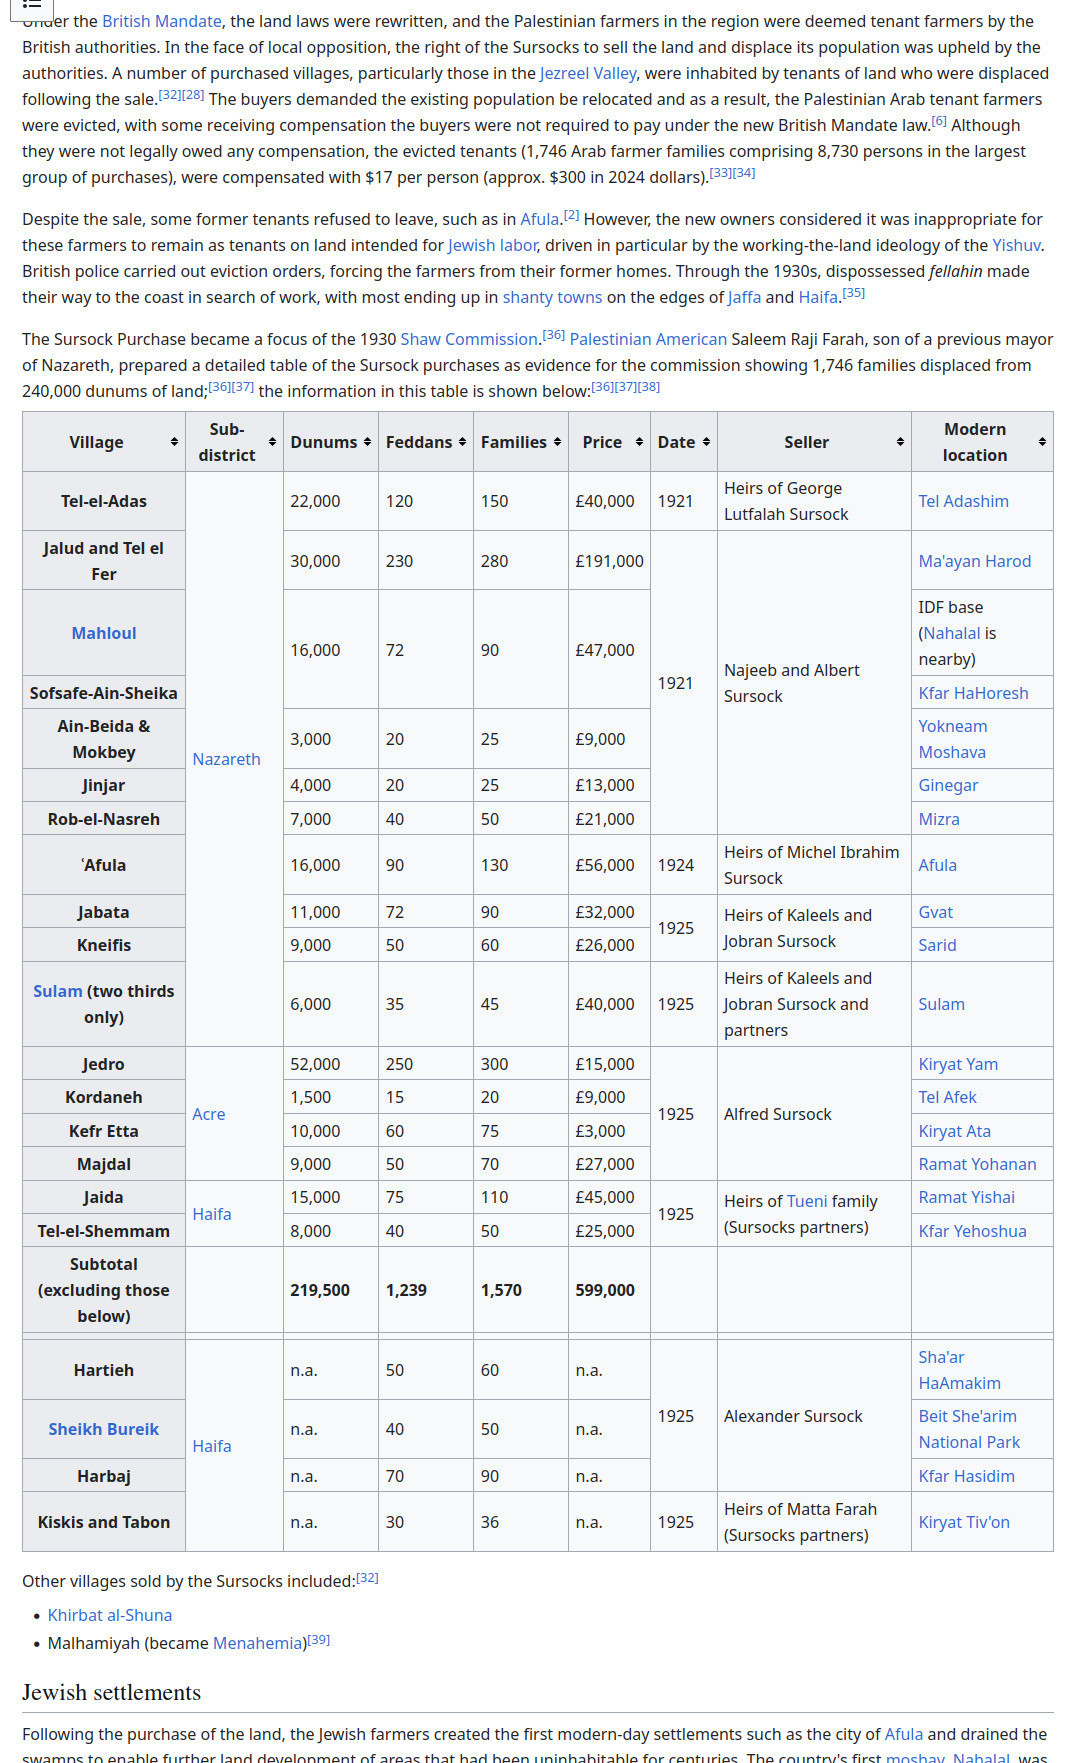Open the Afula link in modern location column

937,865
